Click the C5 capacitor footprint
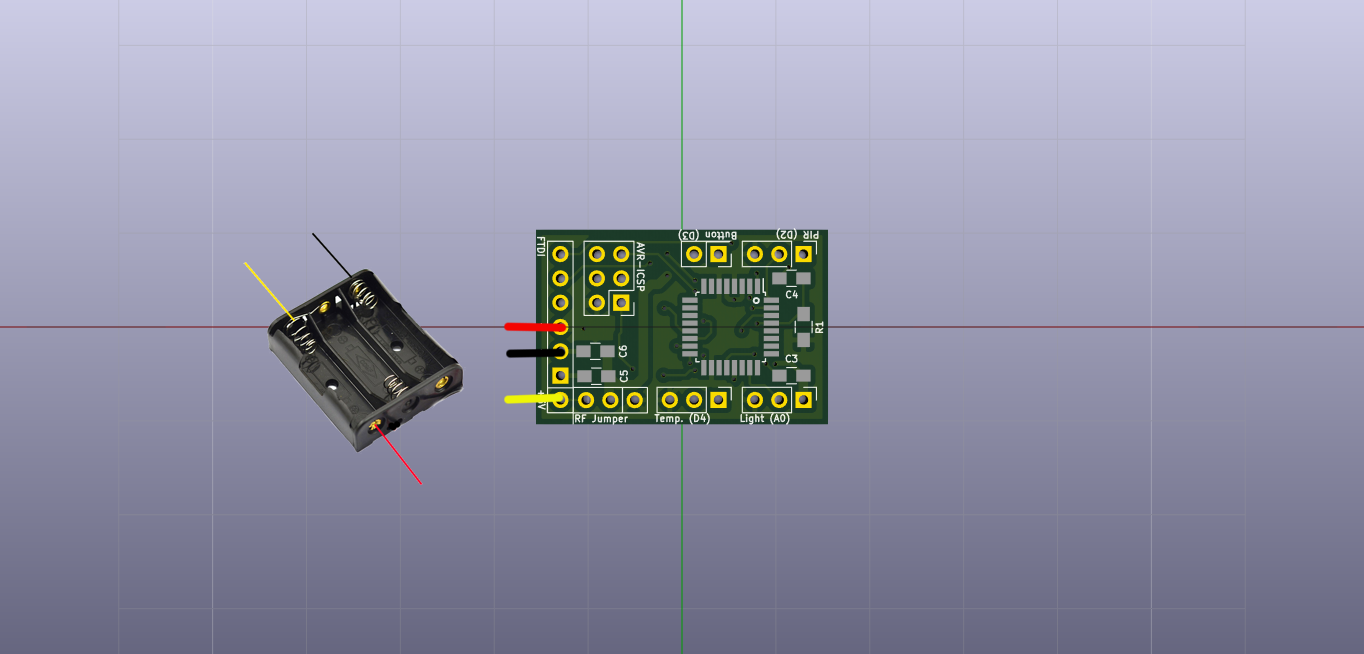The height and width of the screenshot is (654, 1364). tap(594, 376)
